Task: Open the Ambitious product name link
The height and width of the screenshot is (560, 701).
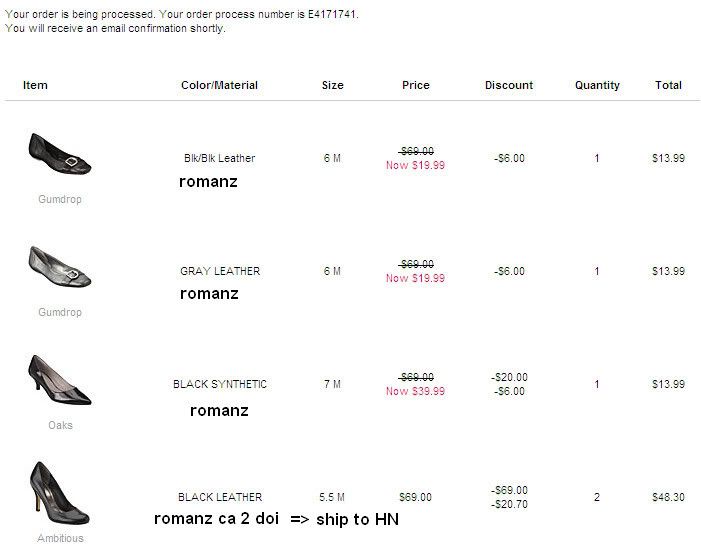Action: pos(60,538)
